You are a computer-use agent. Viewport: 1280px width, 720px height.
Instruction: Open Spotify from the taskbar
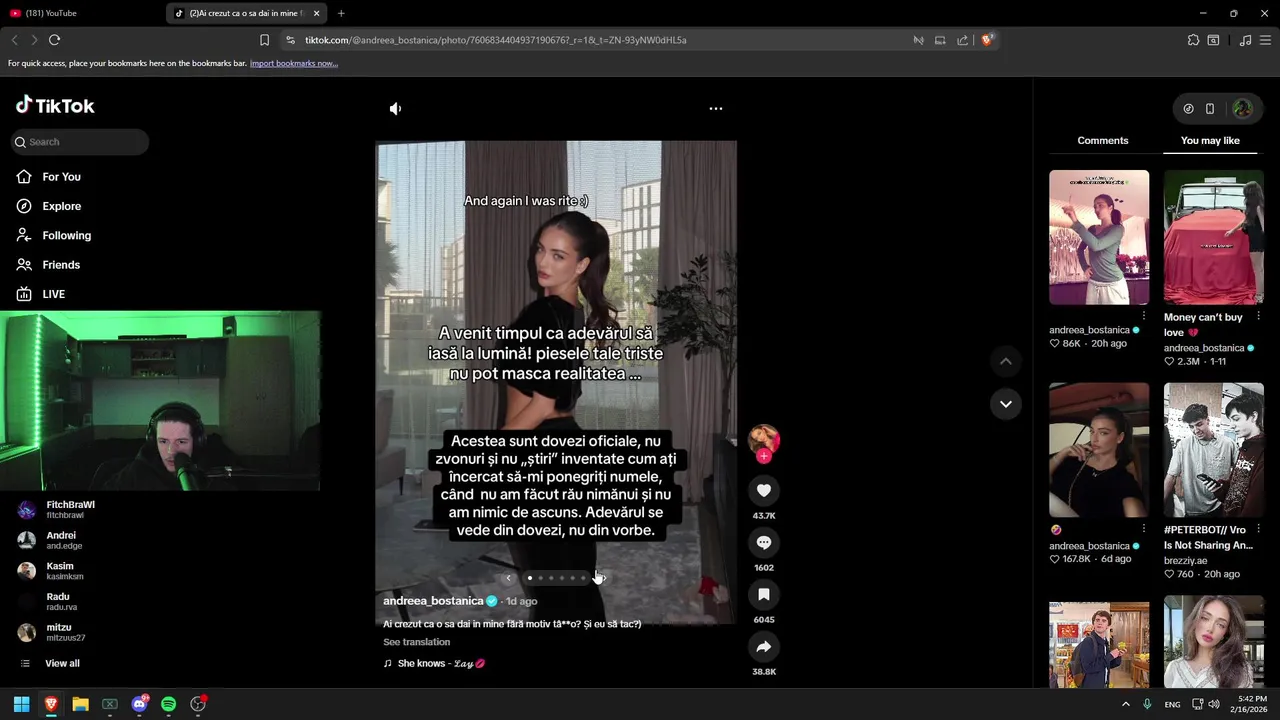tap(168, 704)
